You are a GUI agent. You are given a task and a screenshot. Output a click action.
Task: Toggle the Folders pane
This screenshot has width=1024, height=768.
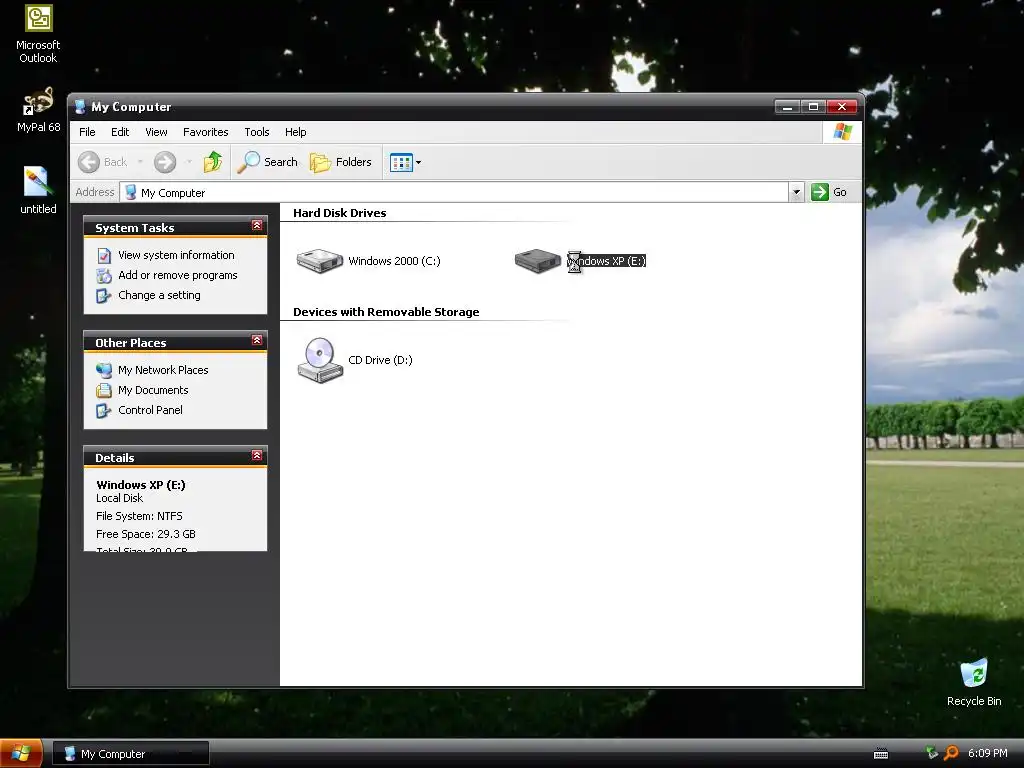[x=341, y=162]
